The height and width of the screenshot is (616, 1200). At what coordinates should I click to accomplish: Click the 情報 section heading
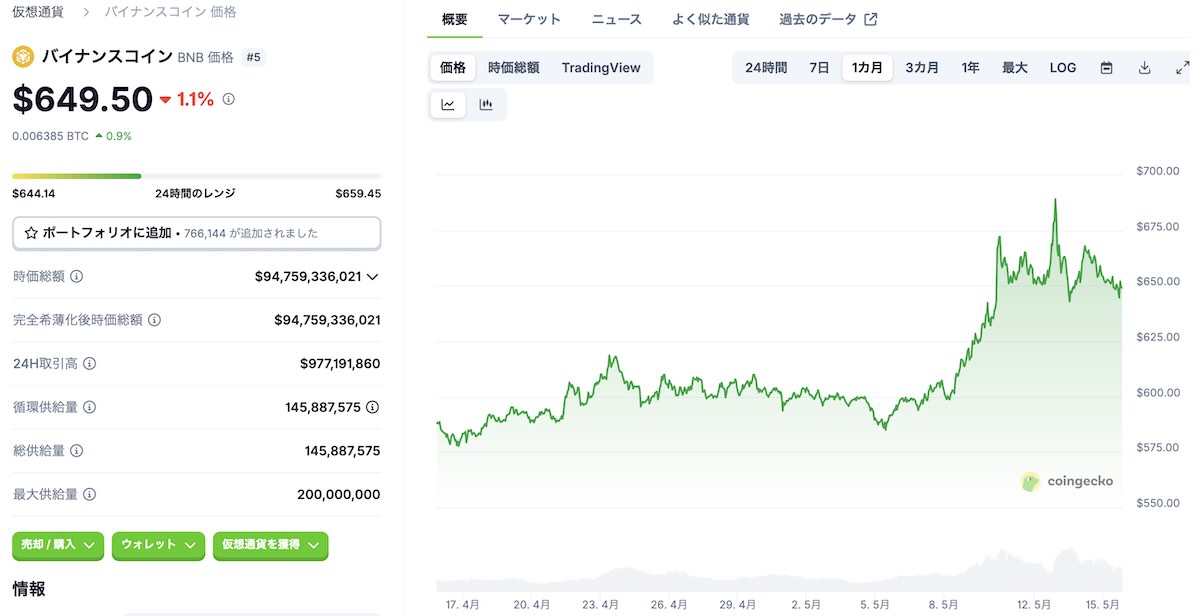[28, 589]
